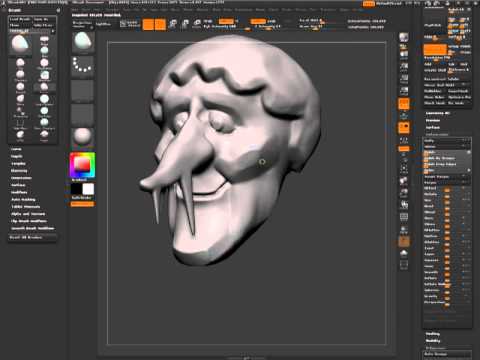Click the Quick Sketch icon
This screenshot has width=480, height=360.
click(x=129, y=24)
